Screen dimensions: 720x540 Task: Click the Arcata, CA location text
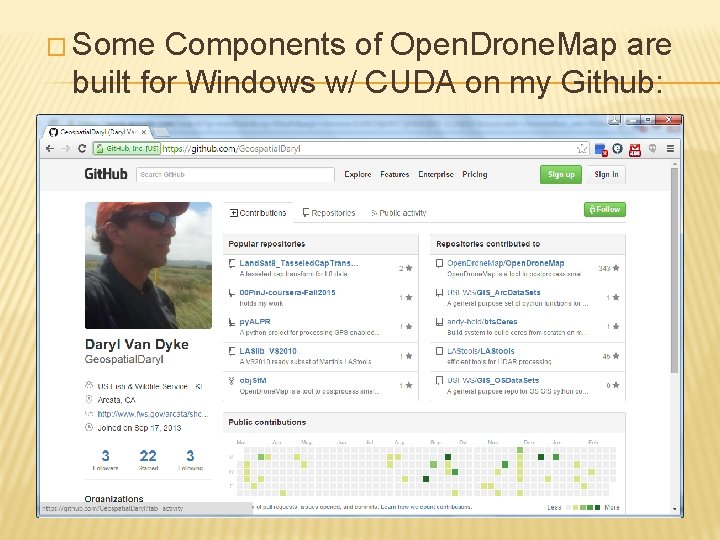coord(116,400)
